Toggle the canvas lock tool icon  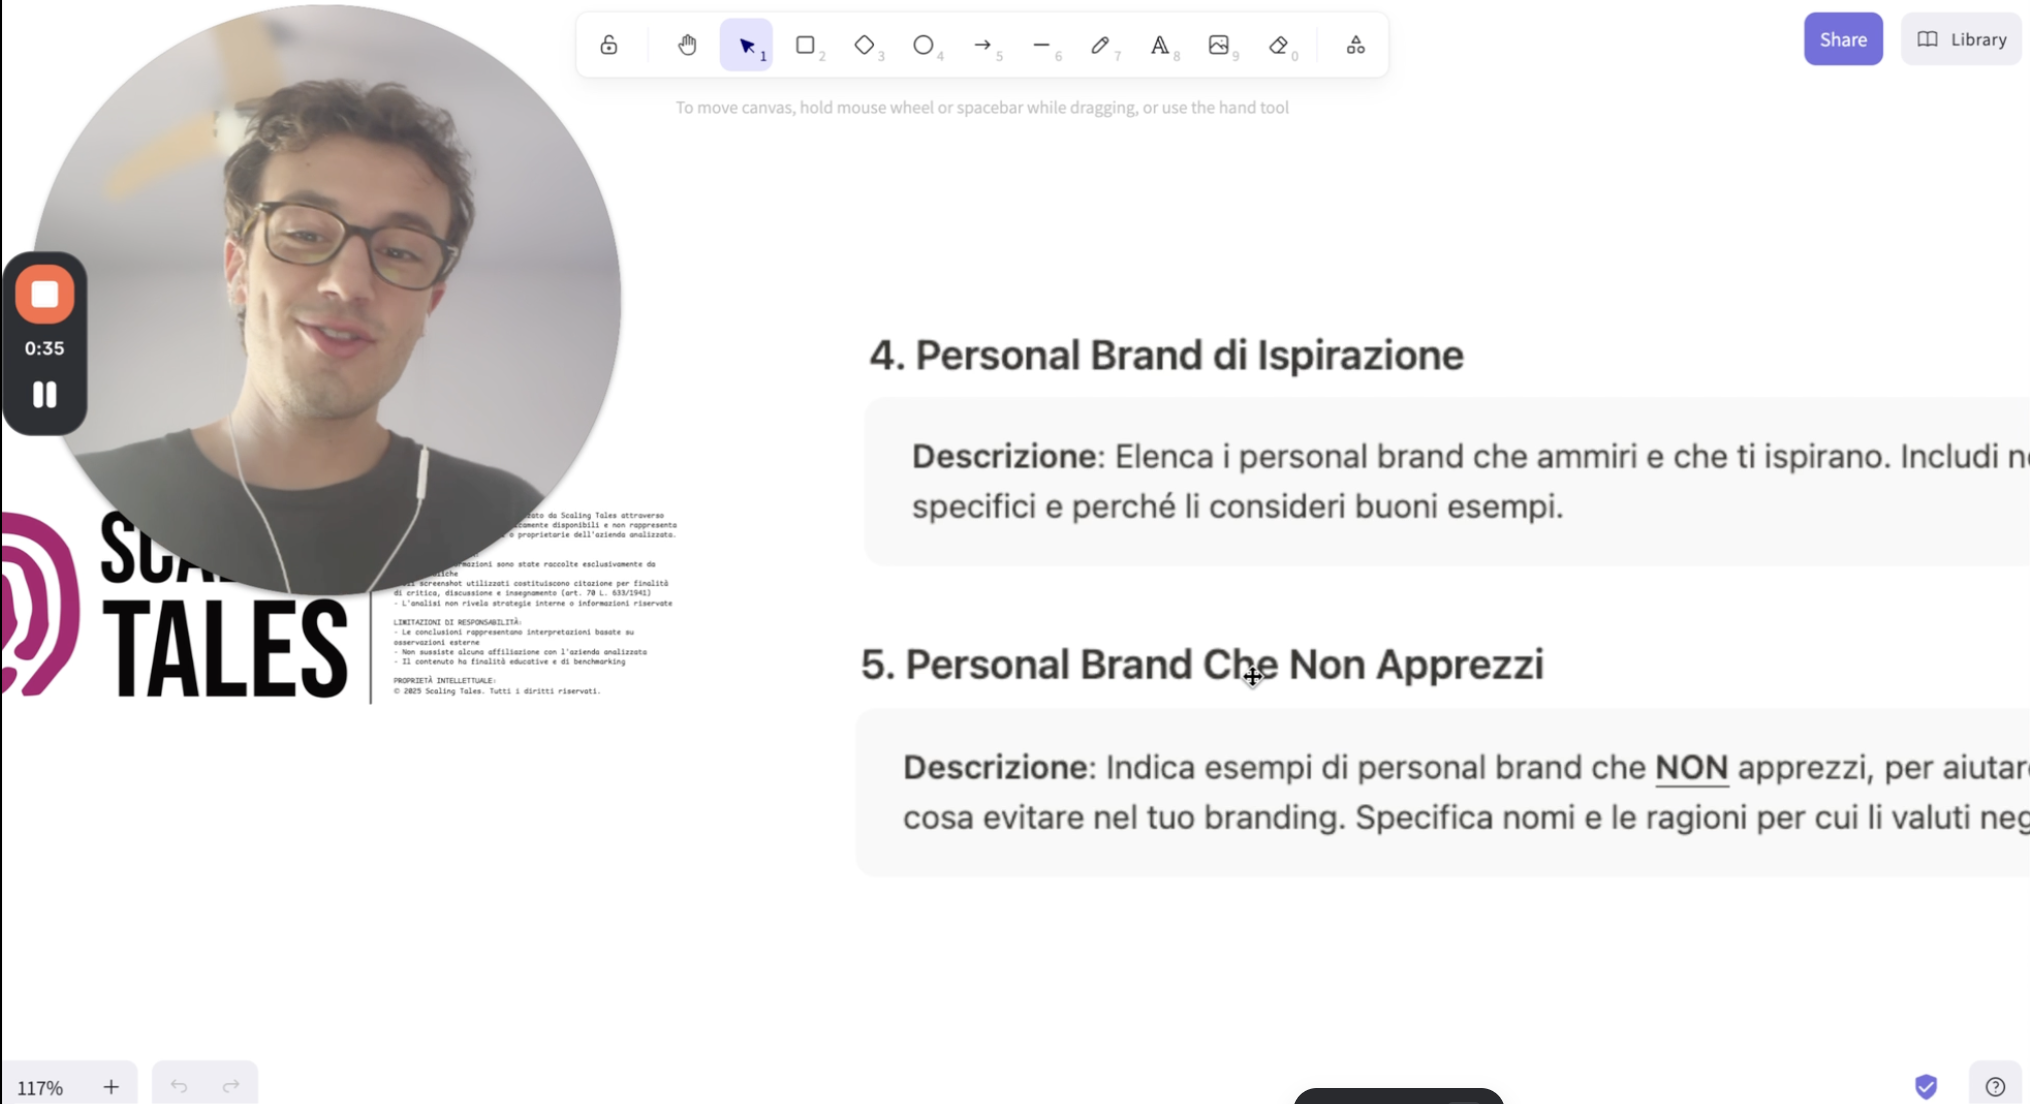(608, 45)
